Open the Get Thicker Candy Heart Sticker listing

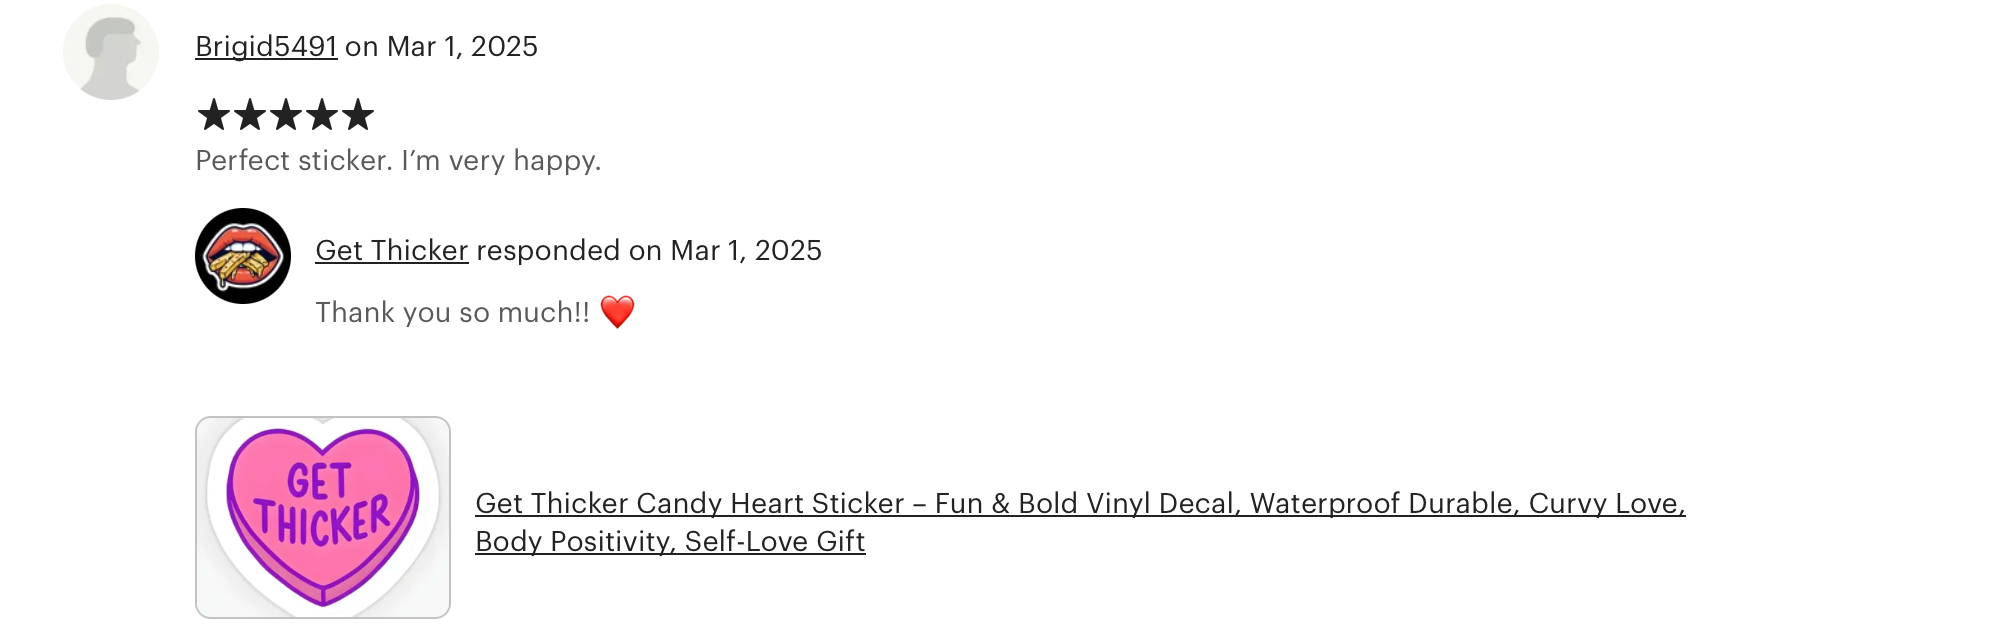[x=1080, y=503]
